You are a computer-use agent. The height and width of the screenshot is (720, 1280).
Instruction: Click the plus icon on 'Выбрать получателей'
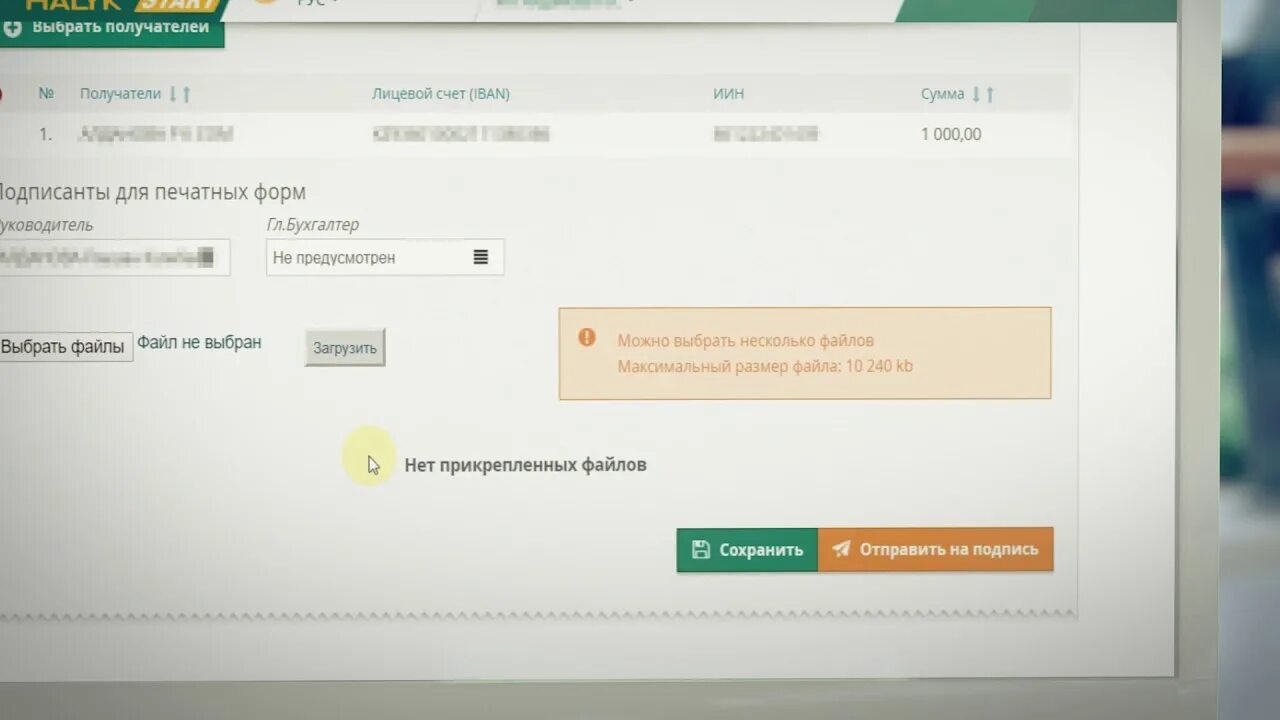[x=13, y=28]
